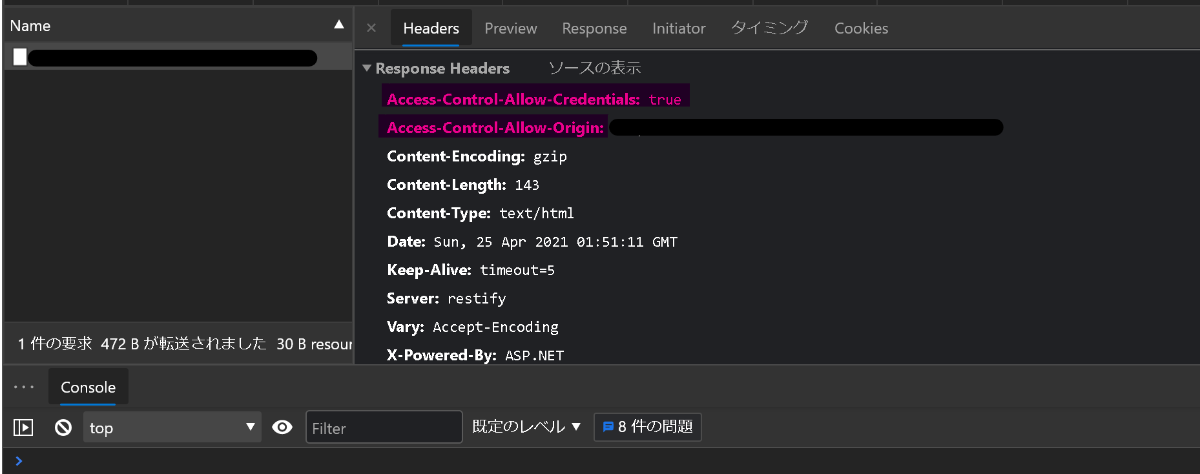Create a live expression with the eye icon
Screen dimensions: 1200x474
click(x=283, y=428)
